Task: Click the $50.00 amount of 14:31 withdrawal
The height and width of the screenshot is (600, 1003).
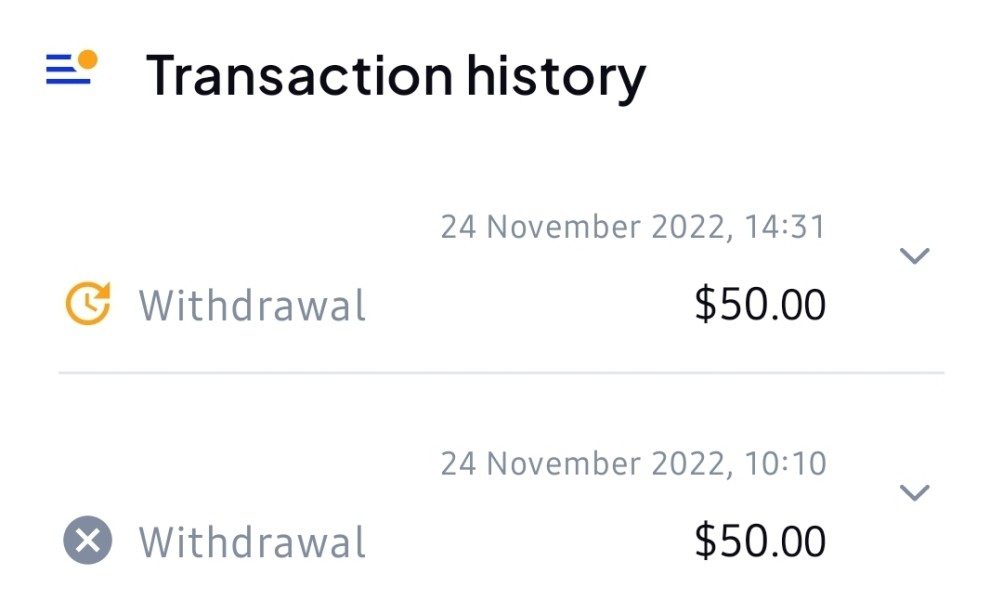Action: pos(760,305)
